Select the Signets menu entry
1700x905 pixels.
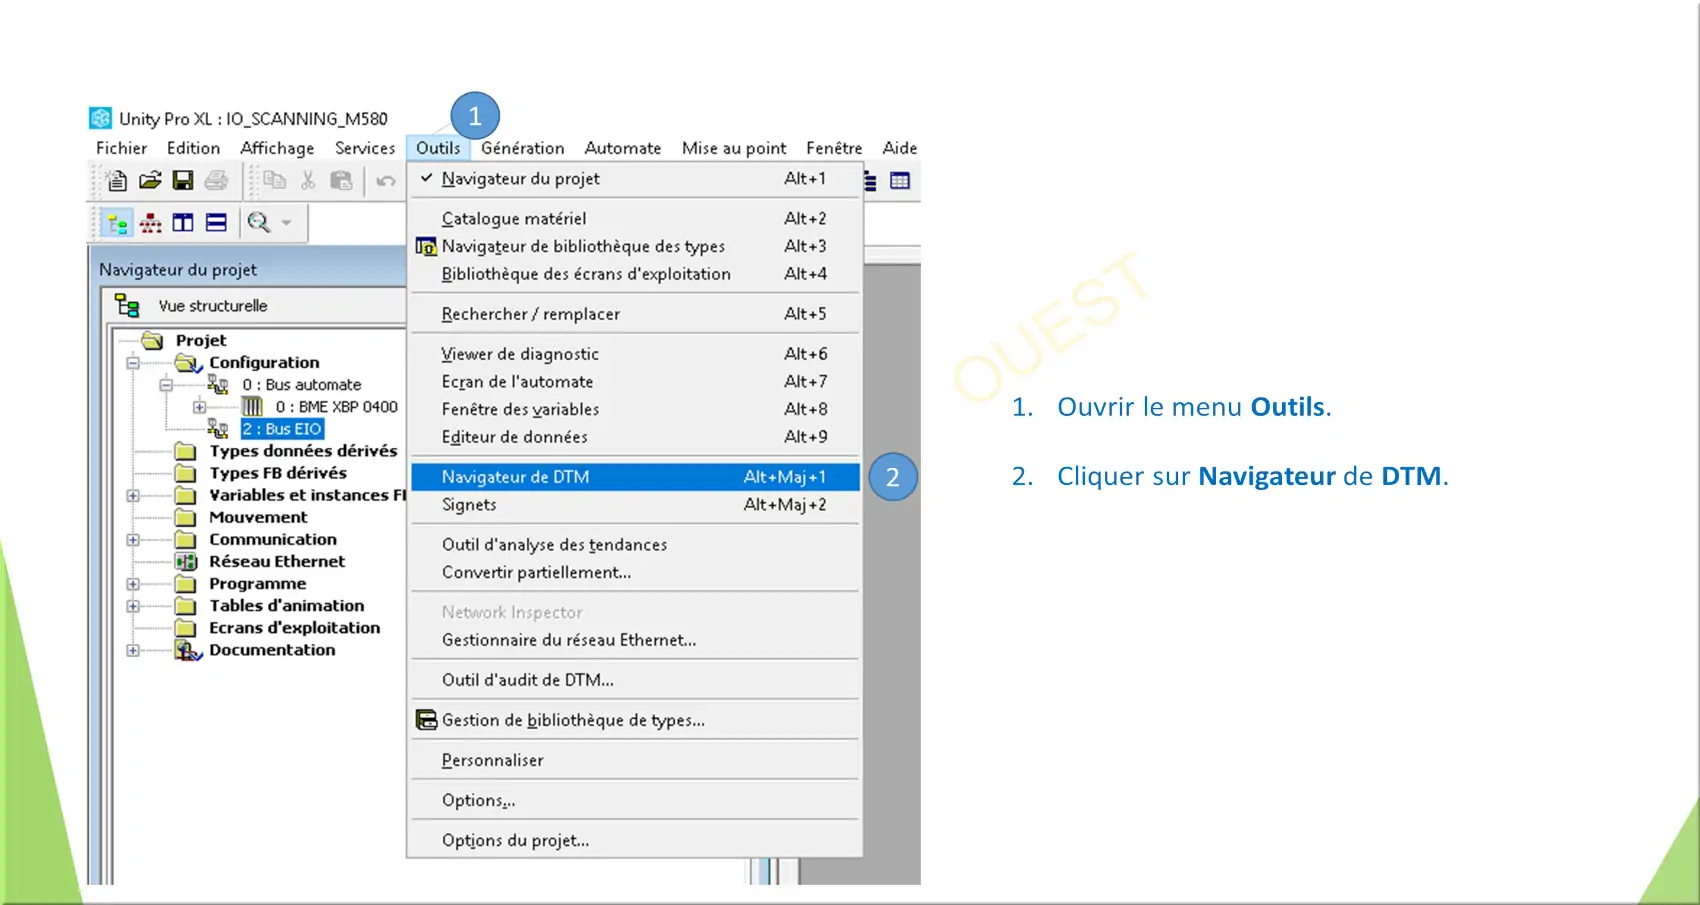635,505
